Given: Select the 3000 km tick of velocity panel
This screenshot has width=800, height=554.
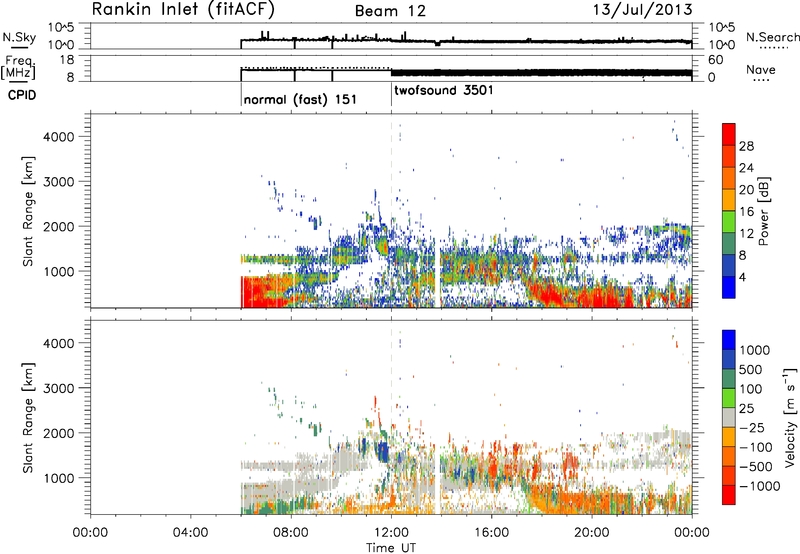Looking at the screenshot, I should pos(59,388).
